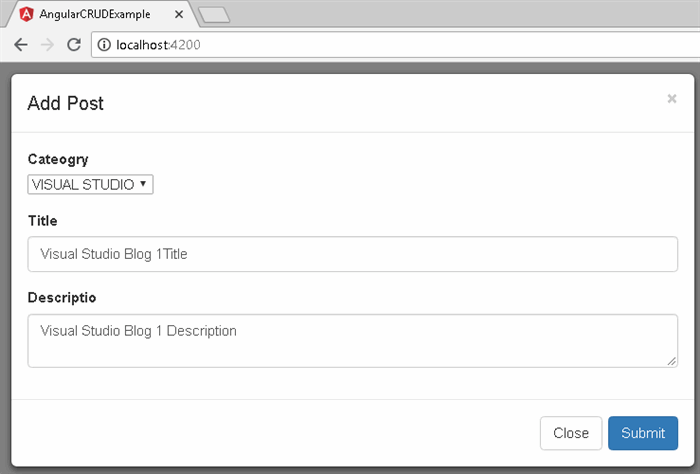
Task: Click the Add Post dialog heading
Action: [66, 103]
